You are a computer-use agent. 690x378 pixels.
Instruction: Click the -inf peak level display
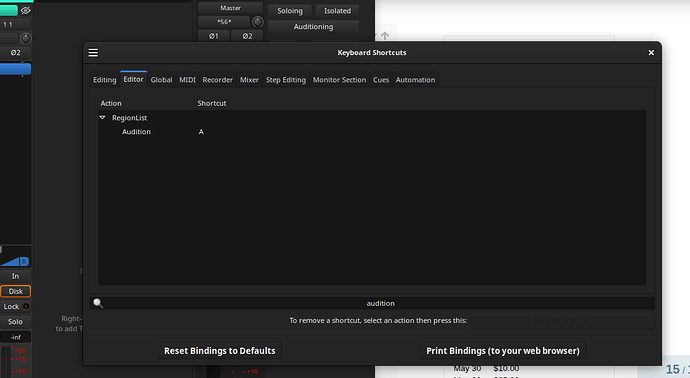[x=15, y=337]
